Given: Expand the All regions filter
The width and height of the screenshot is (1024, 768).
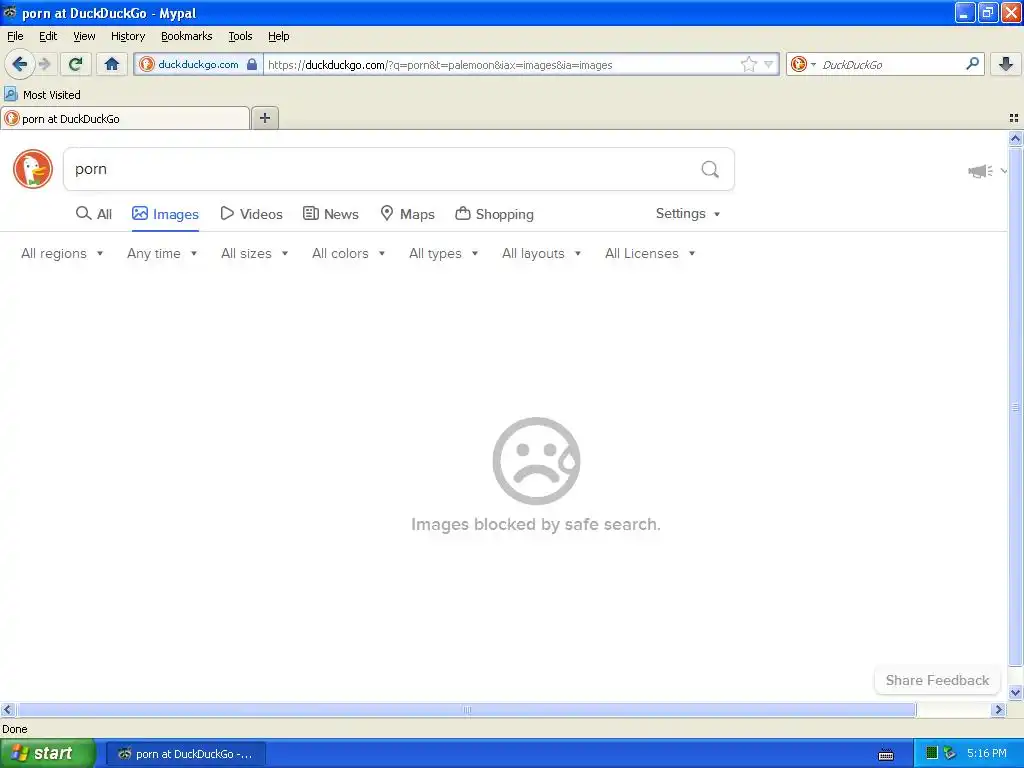Looking at the screenshot, I should click(62, 253).
